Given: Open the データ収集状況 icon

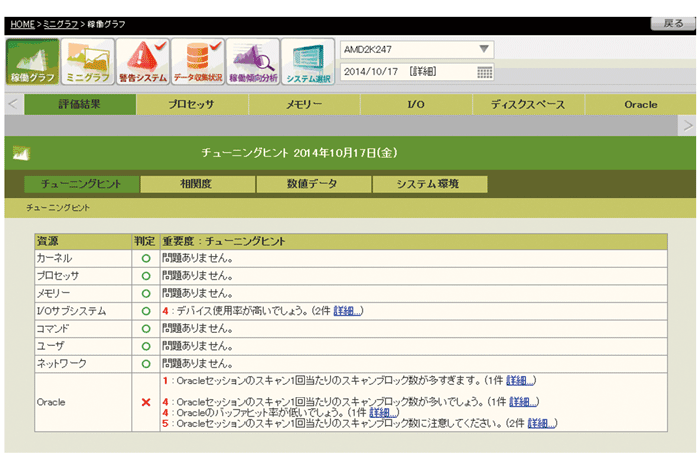Looking at the screenshot, I should tap(197, 63).
